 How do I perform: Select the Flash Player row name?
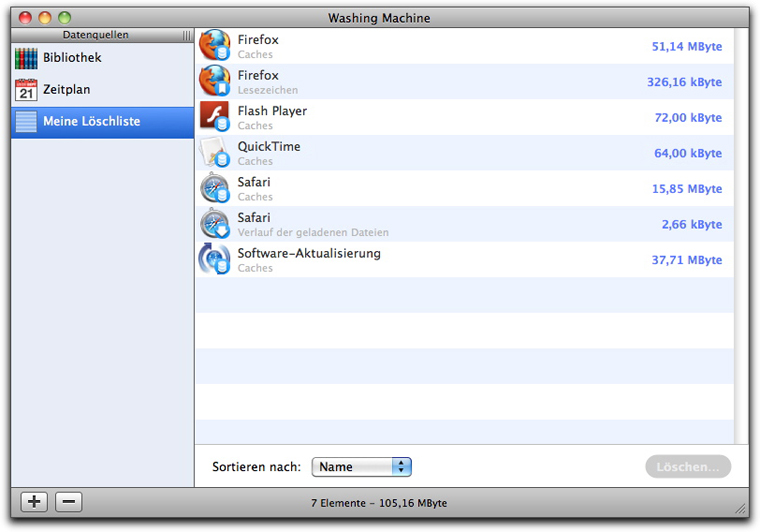click(272, 111)
